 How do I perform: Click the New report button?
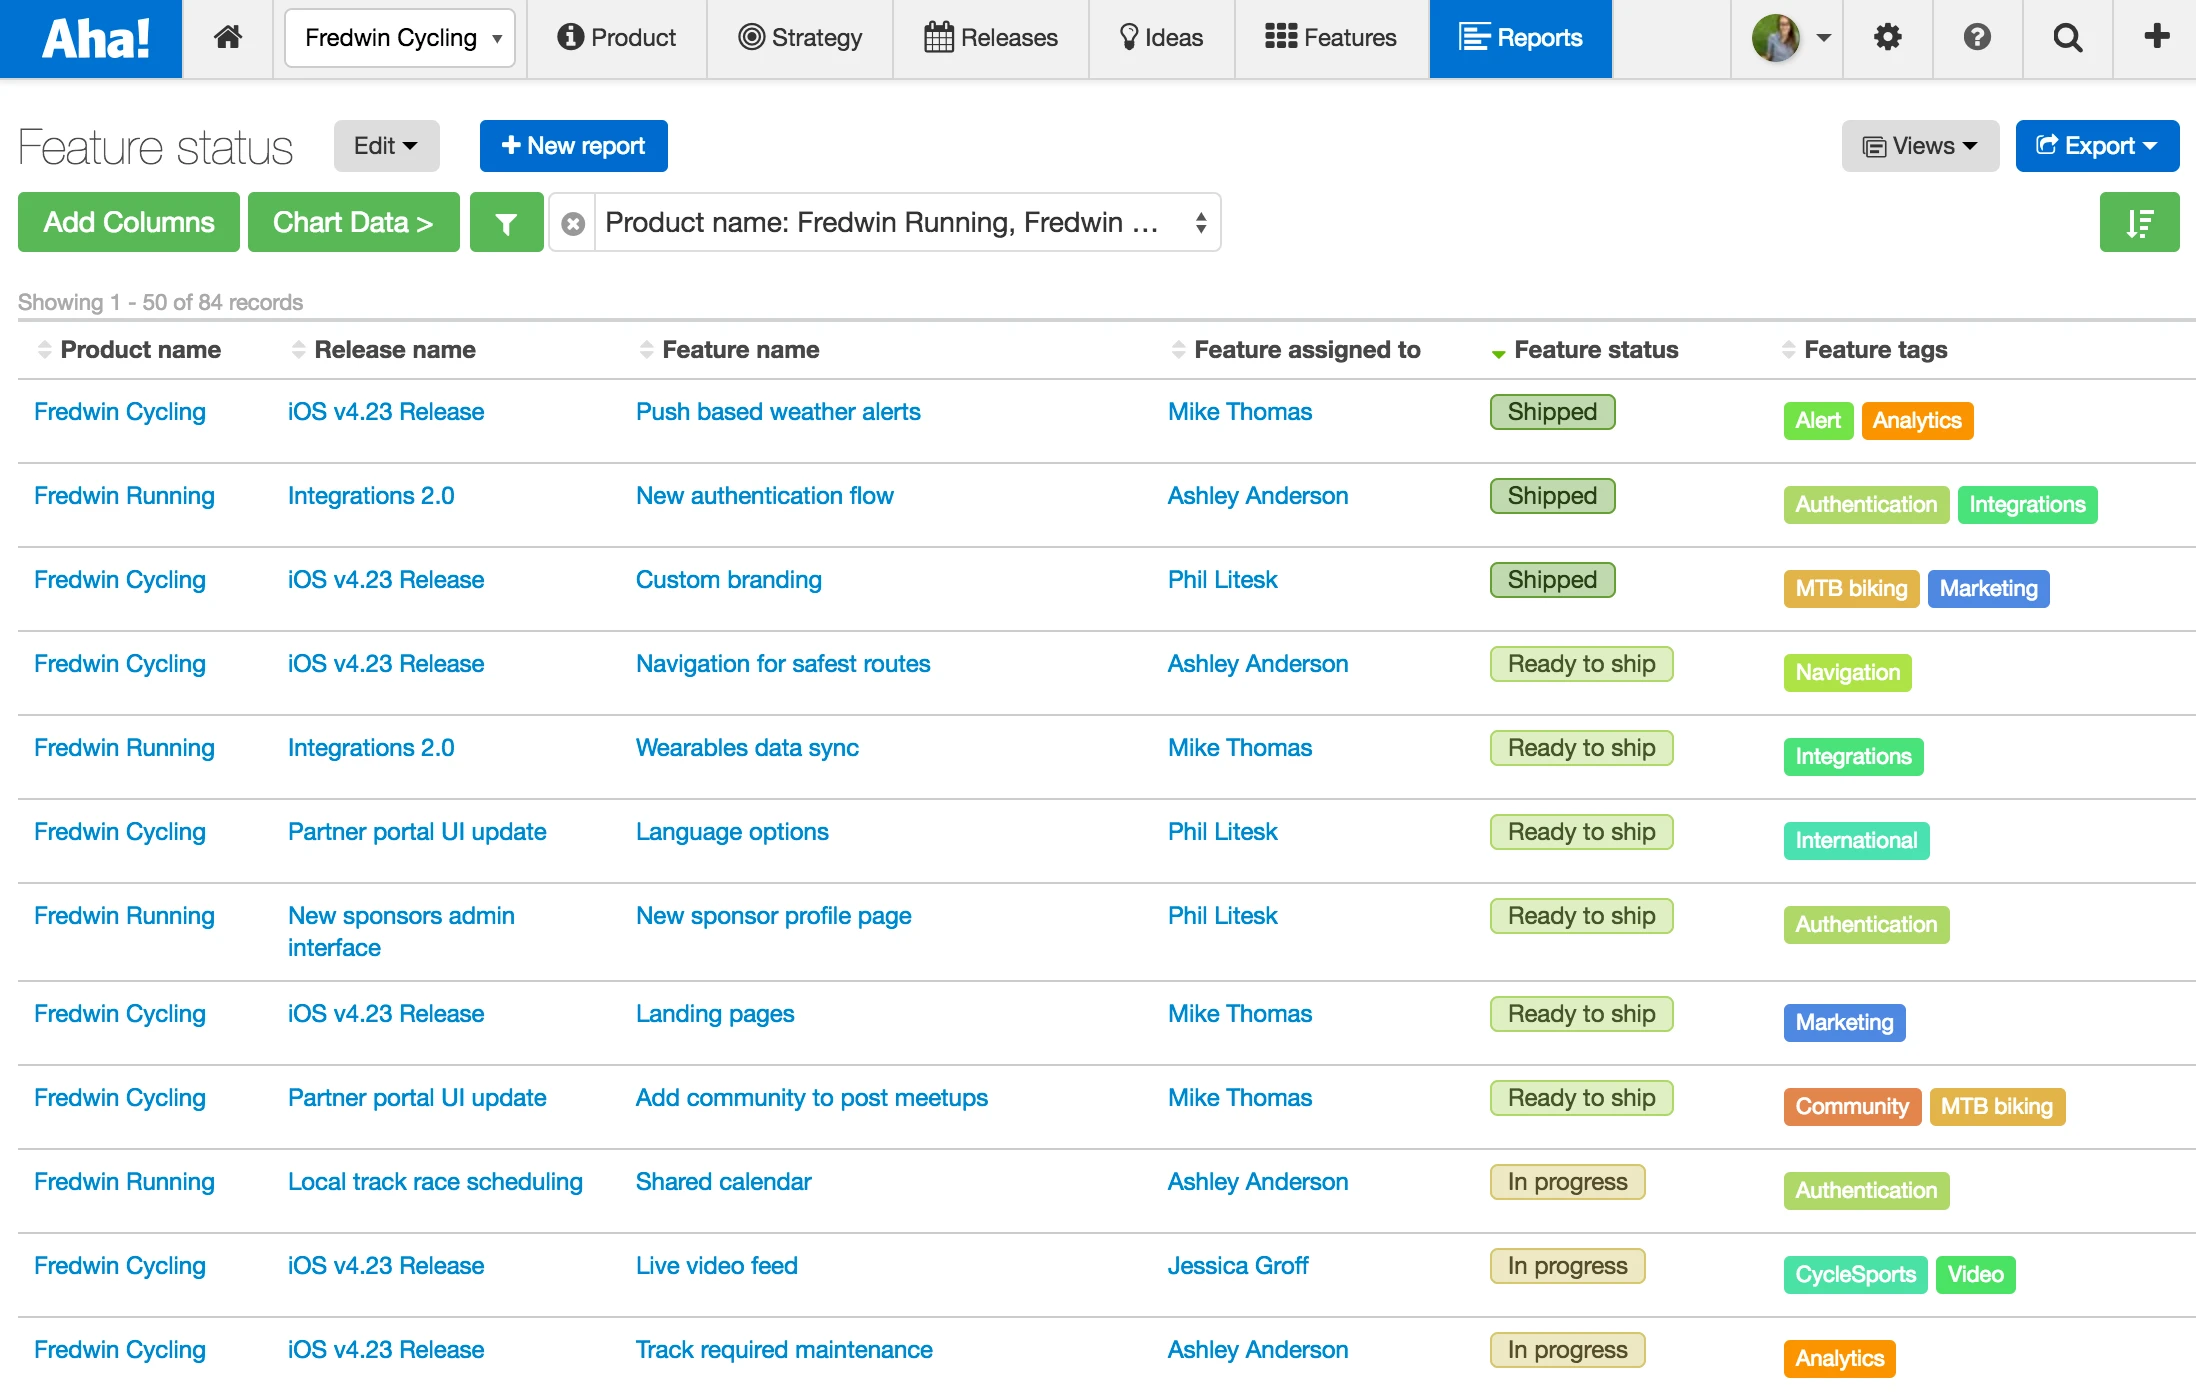coord(573,146)
